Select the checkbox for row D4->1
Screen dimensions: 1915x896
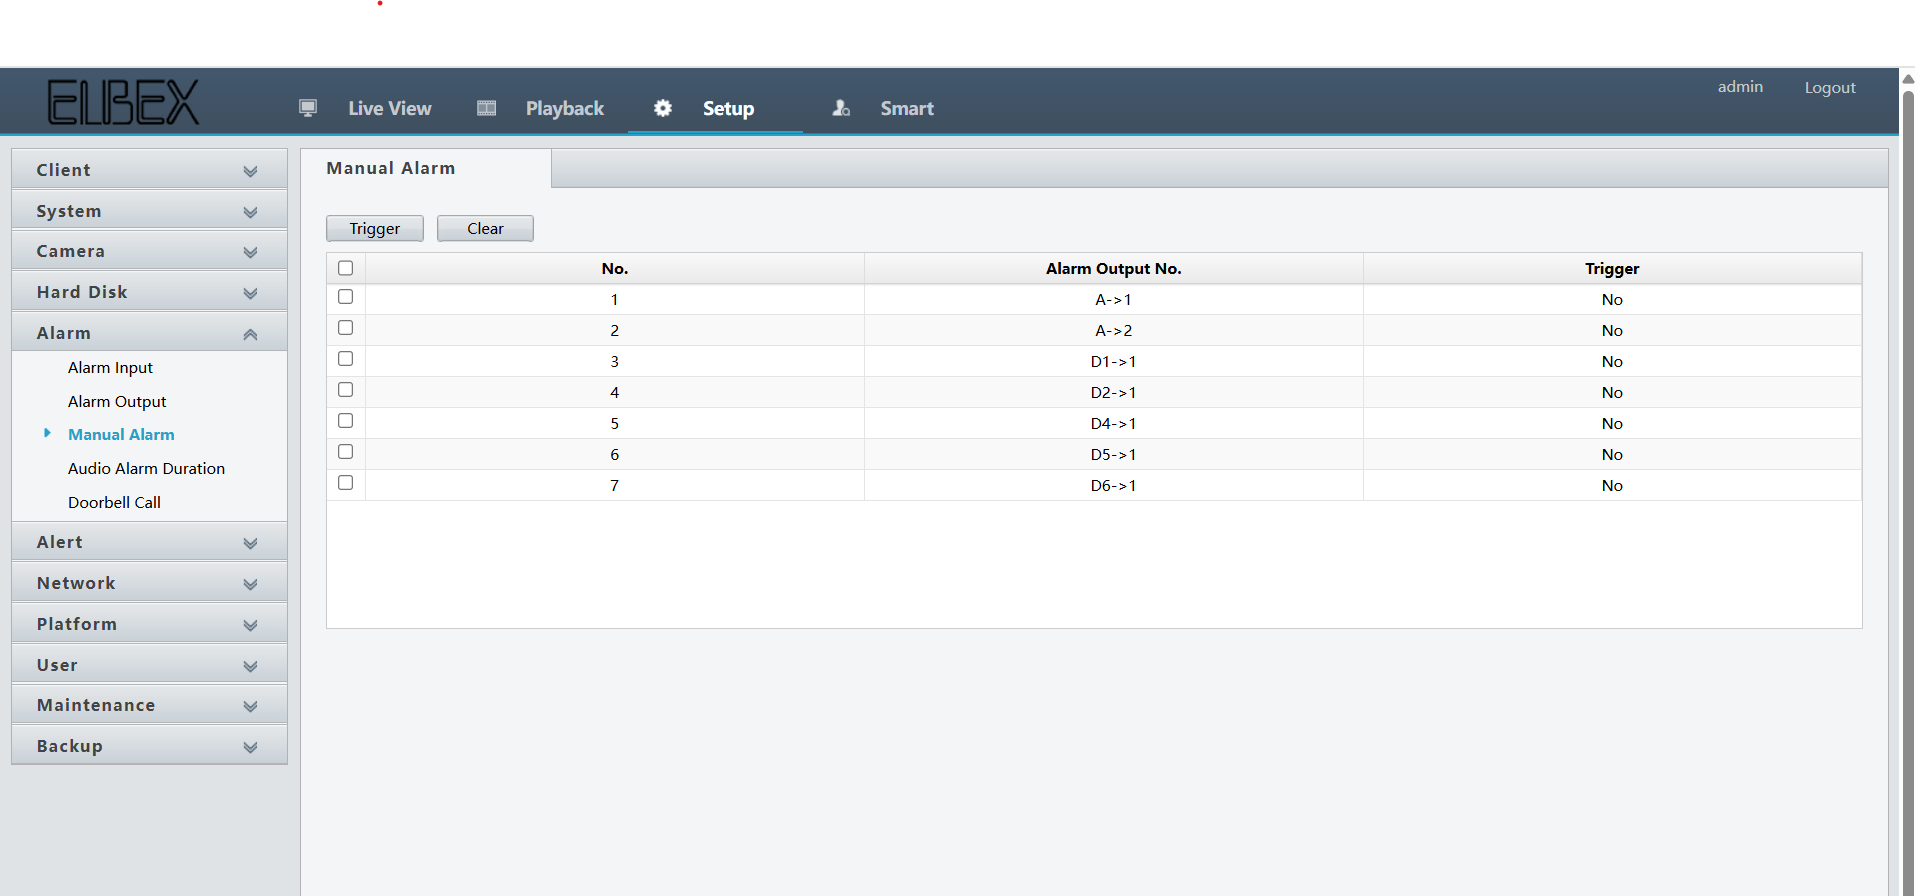click(x=346, y=421)
